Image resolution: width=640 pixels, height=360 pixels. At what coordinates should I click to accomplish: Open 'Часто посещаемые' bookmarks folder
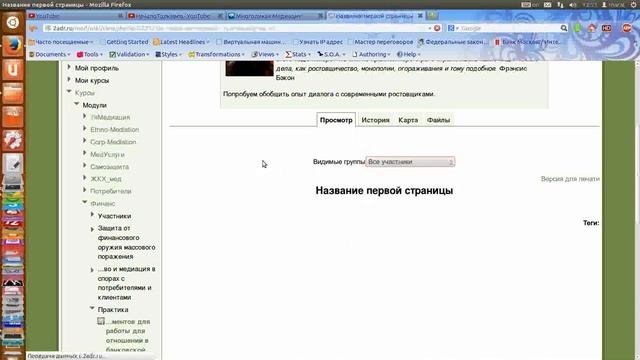coord(61,42)
